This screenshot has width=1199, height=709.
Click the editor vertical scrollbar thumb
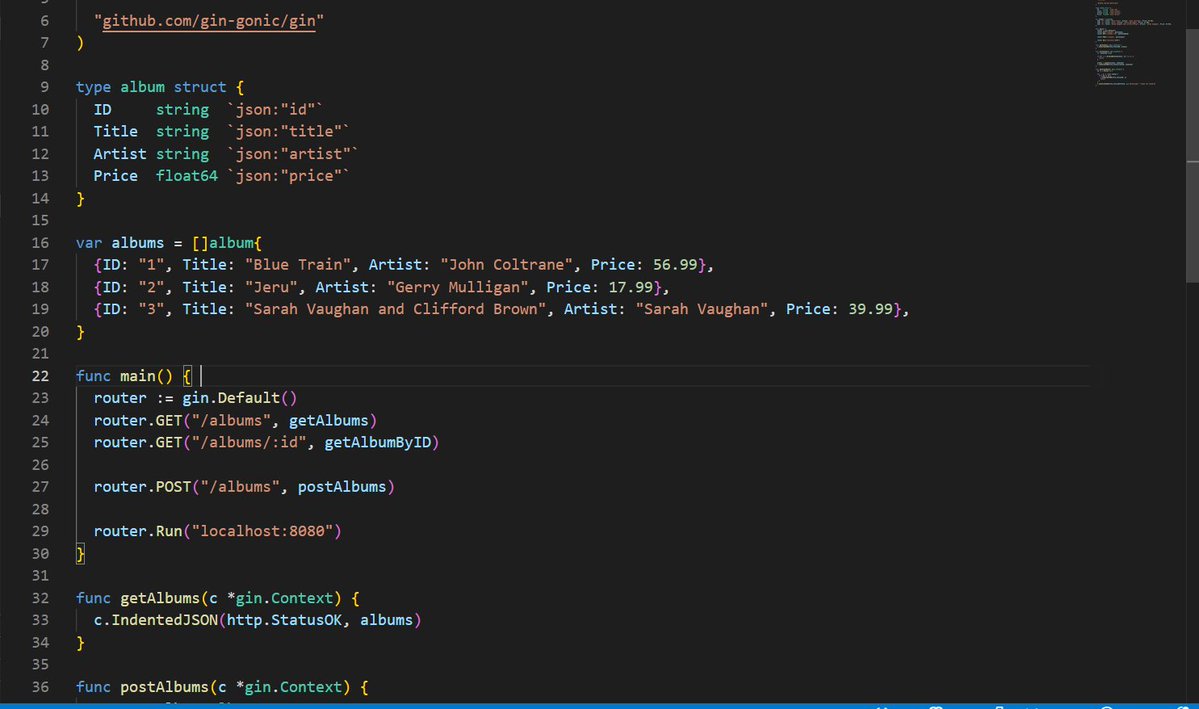tap(1192, 156)
